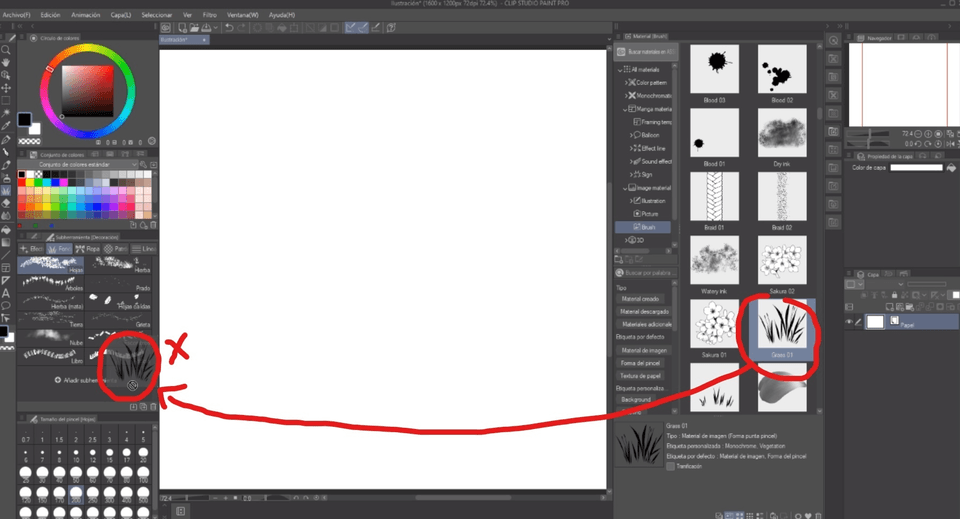Viewport: 960px width, 519px height.
Task: Switch to Ropa sub tool group tab
Action: [88, 249]
